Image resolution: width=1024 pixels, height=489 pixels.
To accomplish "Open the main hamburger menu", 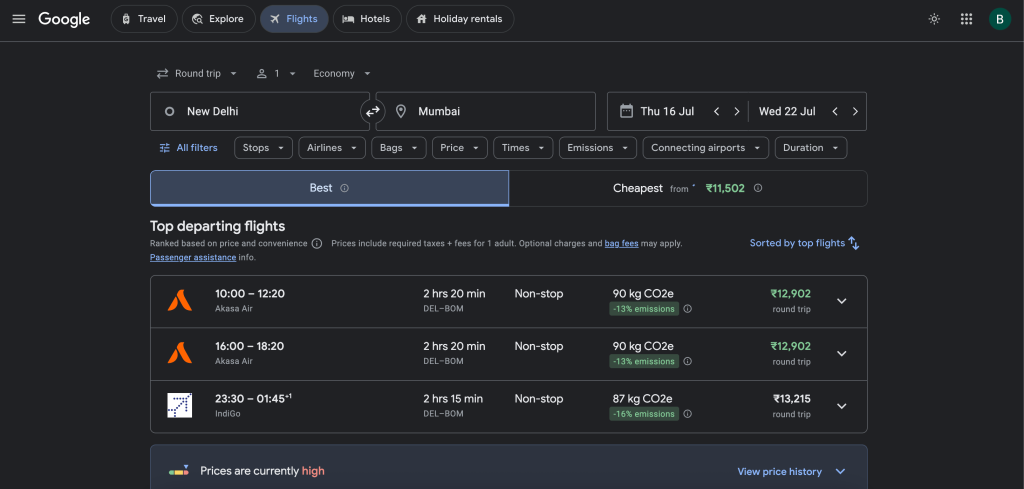I will coord(18,19).
